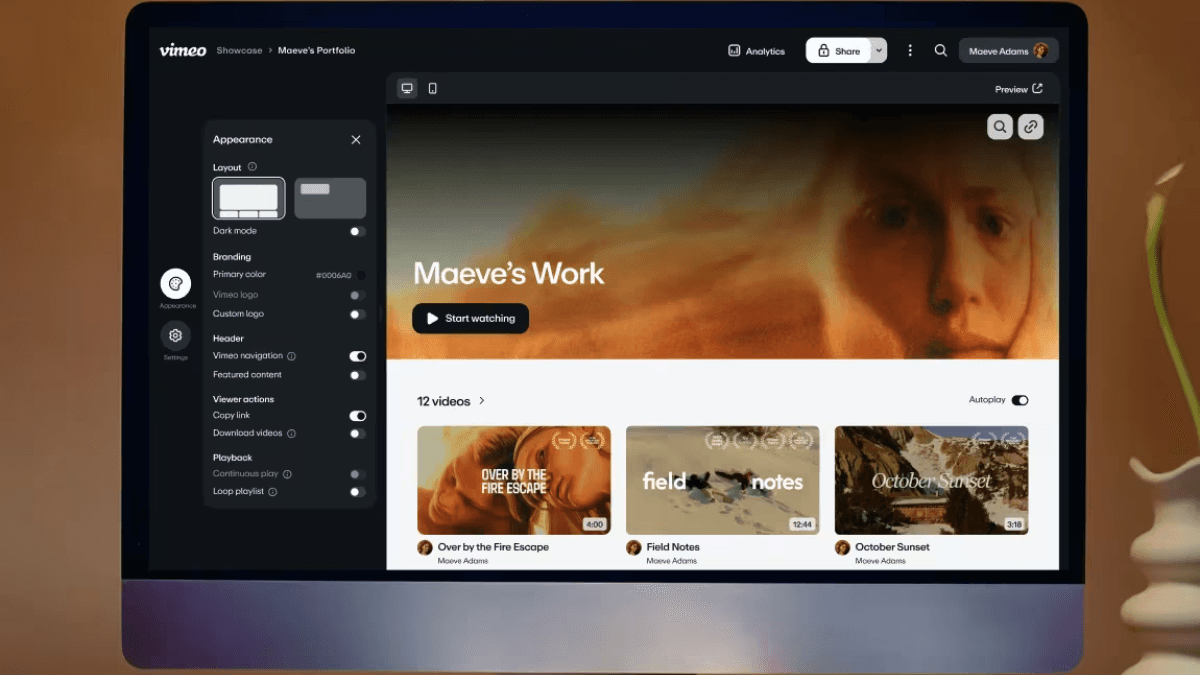
Task: Switch to desktop preview mode
Action: tap(407, 88)
